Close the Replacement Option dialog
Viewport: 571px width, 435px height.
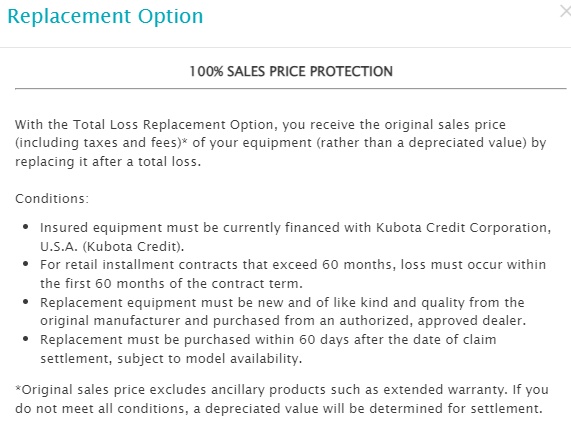pyautogui.click(x=566, y=12)
